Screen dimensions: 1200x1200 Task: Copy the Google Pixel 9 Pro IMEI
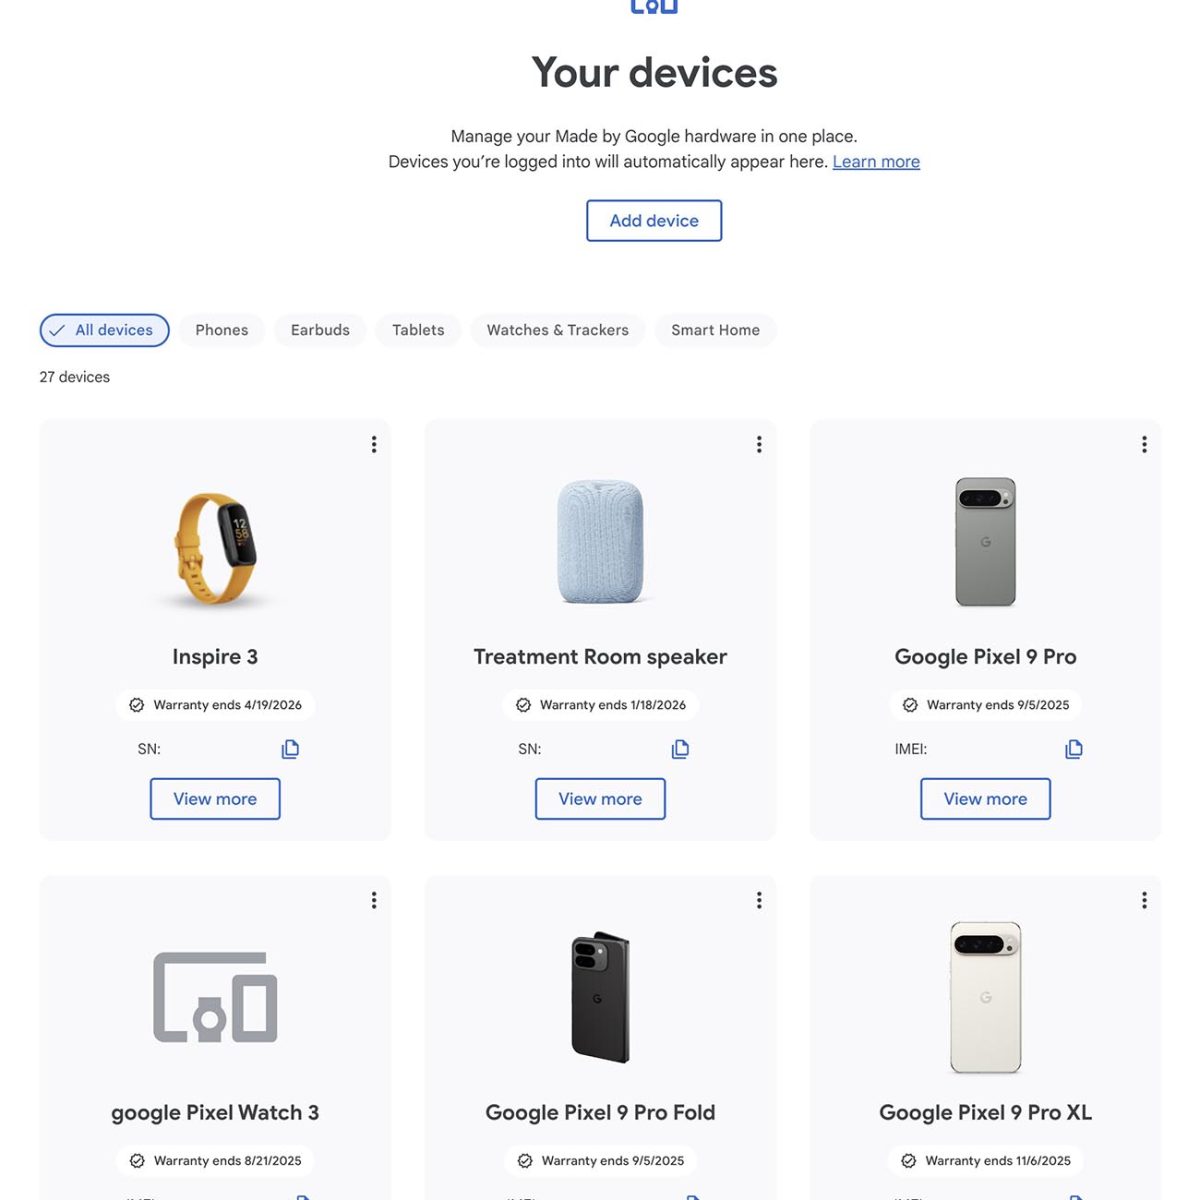(1074, 749)
